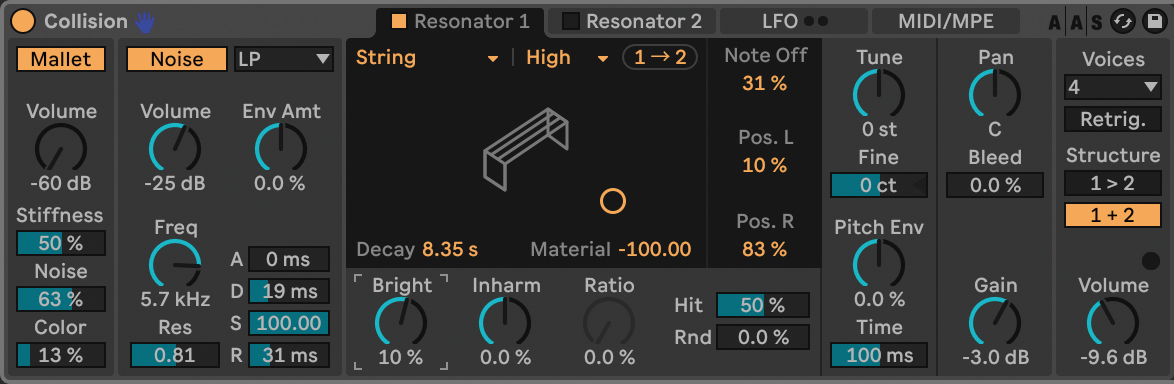Click the save preset disk icon

tap(1152, 22)
